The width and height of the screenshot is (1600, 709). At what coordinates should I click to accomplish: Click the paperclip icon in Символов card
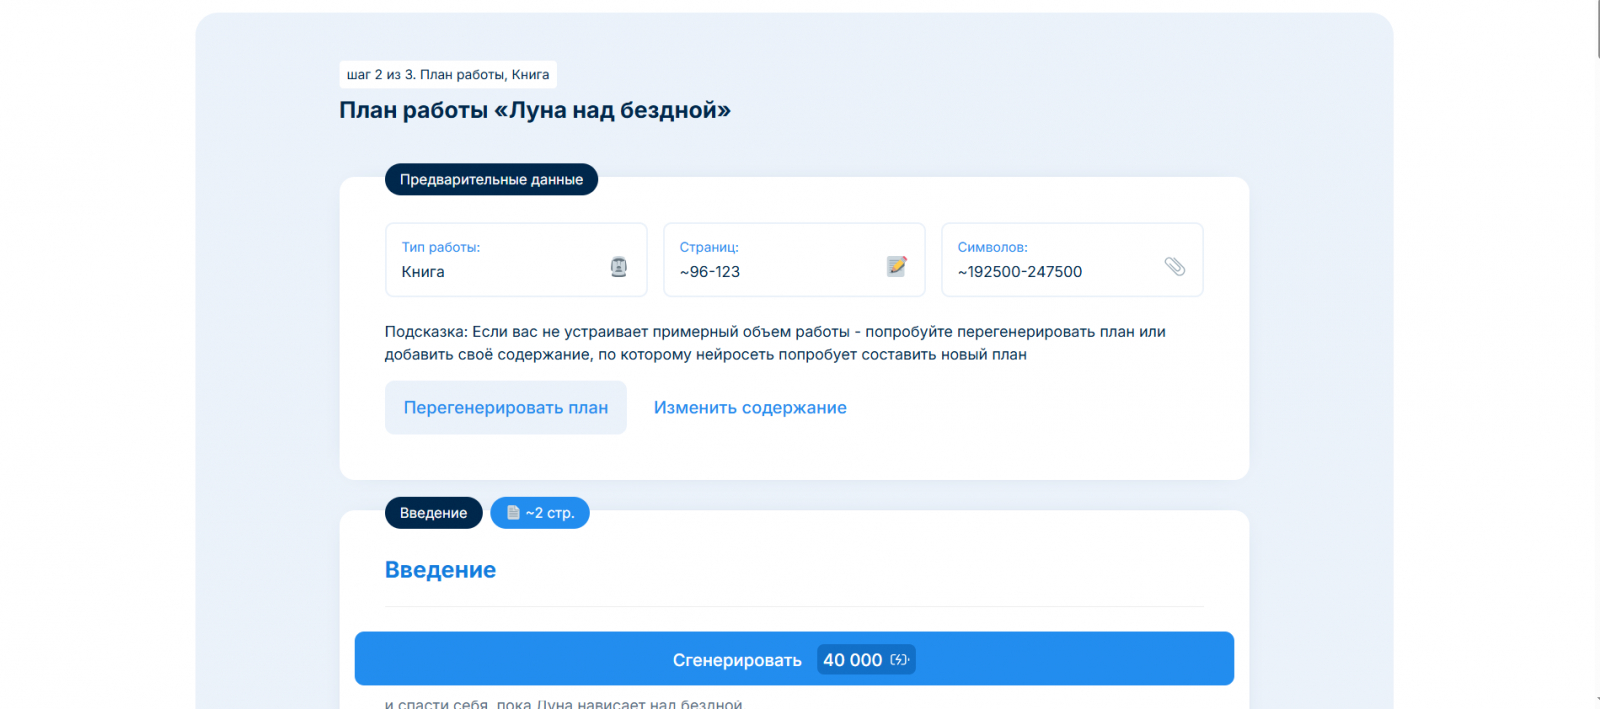pos(1175,266)
